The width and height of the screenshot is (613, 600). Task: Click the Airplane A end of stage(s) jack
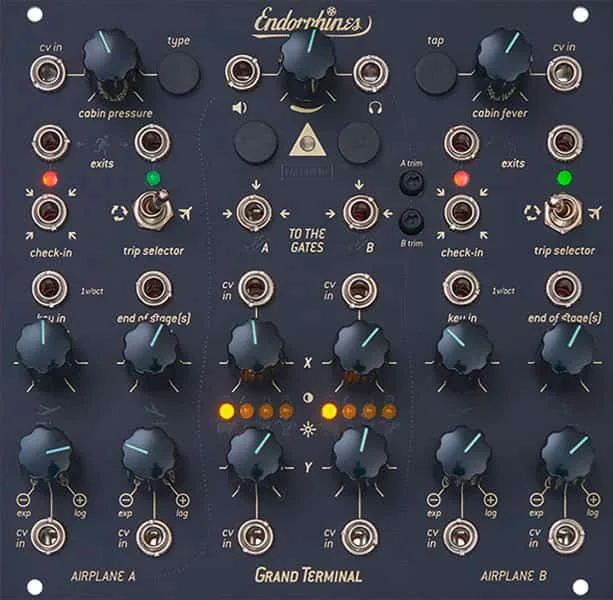pos(154,288)
